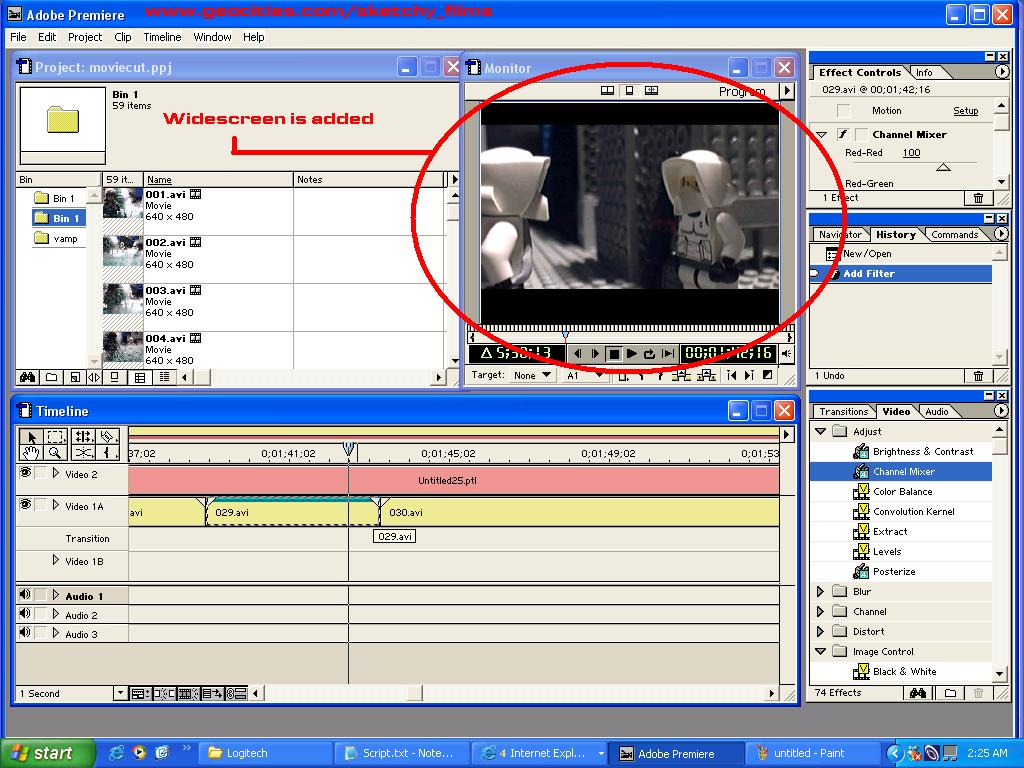Enable Loop playback in the Monitor
Image resolution: width=1024 pixels, height=768 pixels.
649,352
